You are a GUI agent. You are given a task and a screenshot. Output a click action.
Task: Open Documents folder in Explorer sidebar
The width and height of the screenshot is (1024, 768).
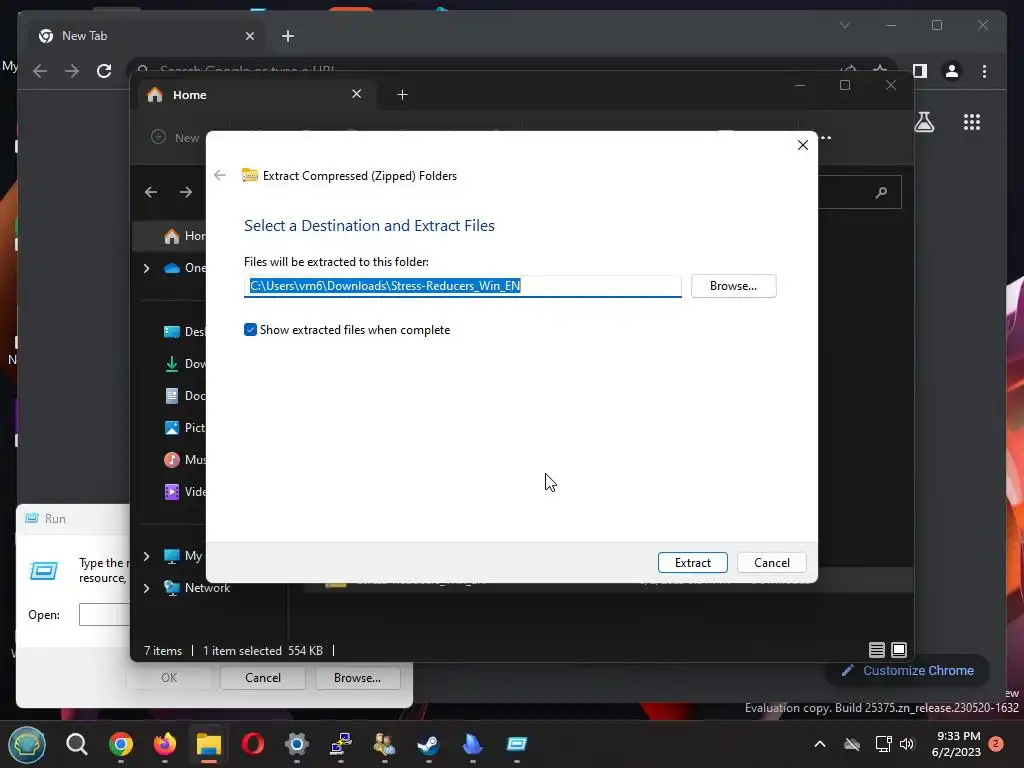coord(184,396)
